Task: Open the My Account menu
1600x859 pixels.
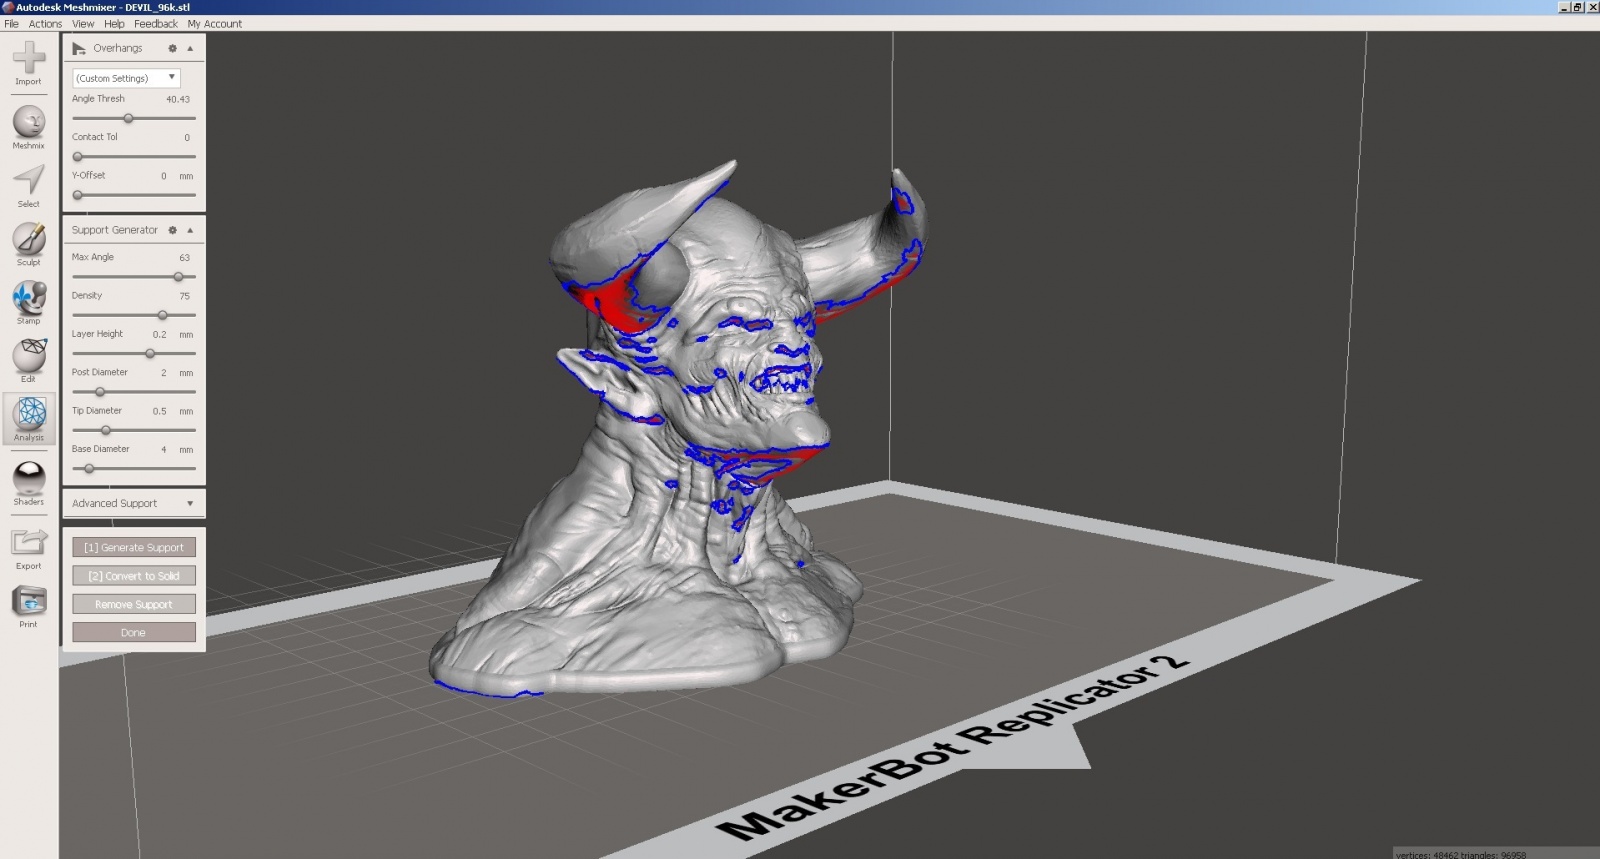Action: pos(214,24)
